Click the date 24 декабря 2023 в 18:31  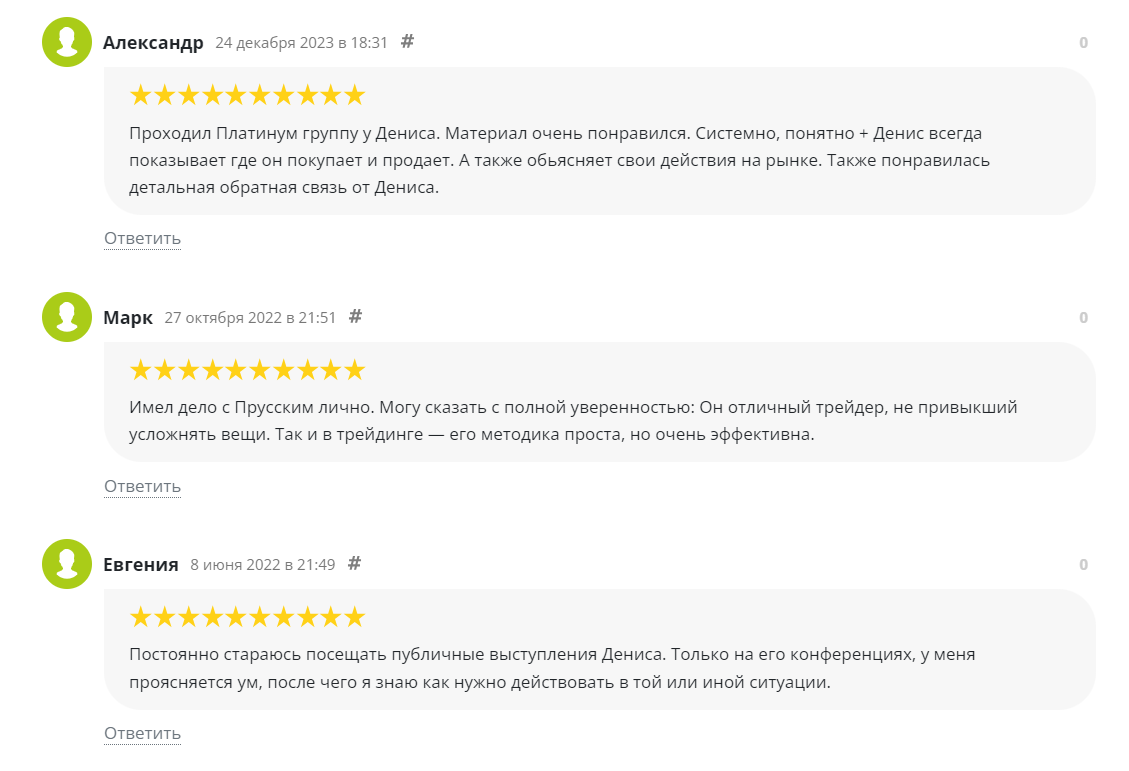click(301, 43)
